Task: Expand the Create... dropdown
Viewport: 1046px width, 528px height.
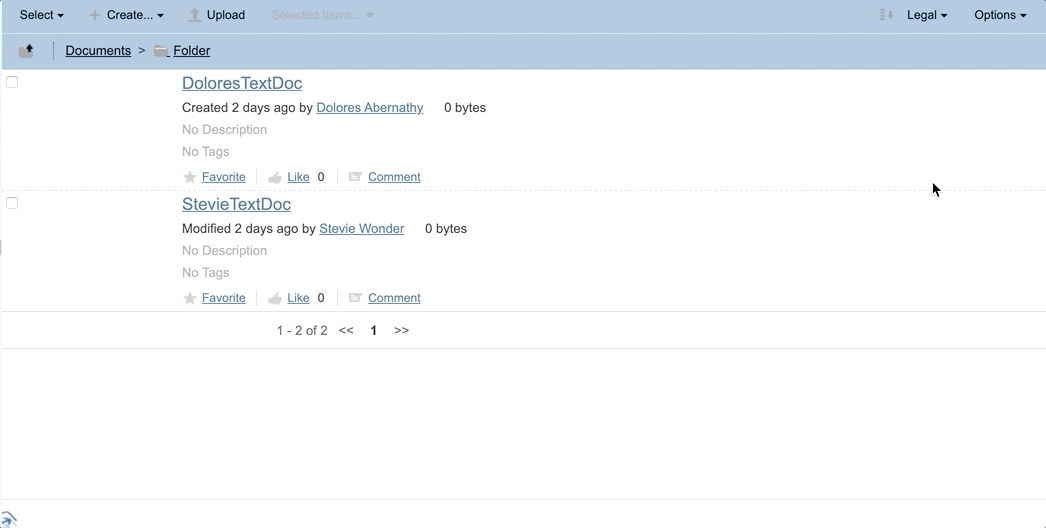Action: [x=127, y=15]
